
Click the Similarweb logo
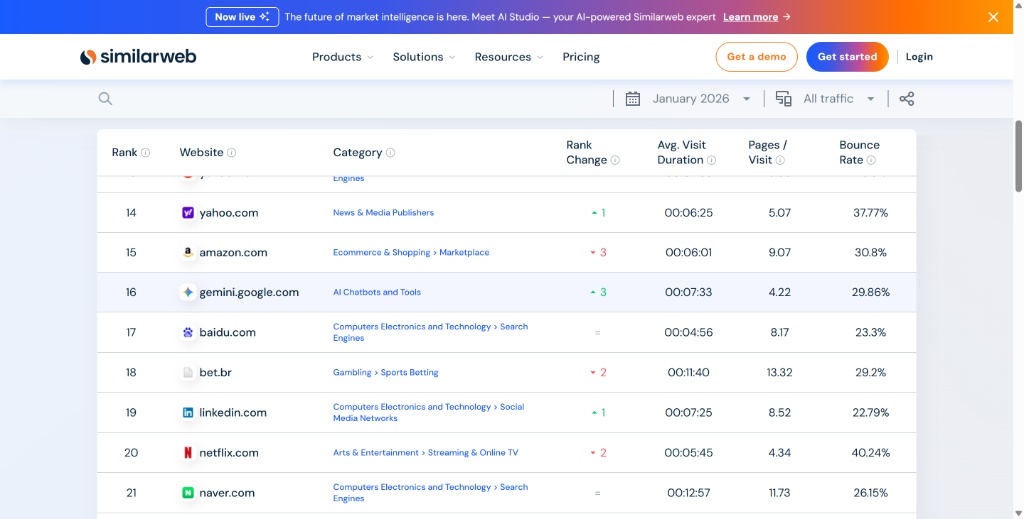coord(138,57)
